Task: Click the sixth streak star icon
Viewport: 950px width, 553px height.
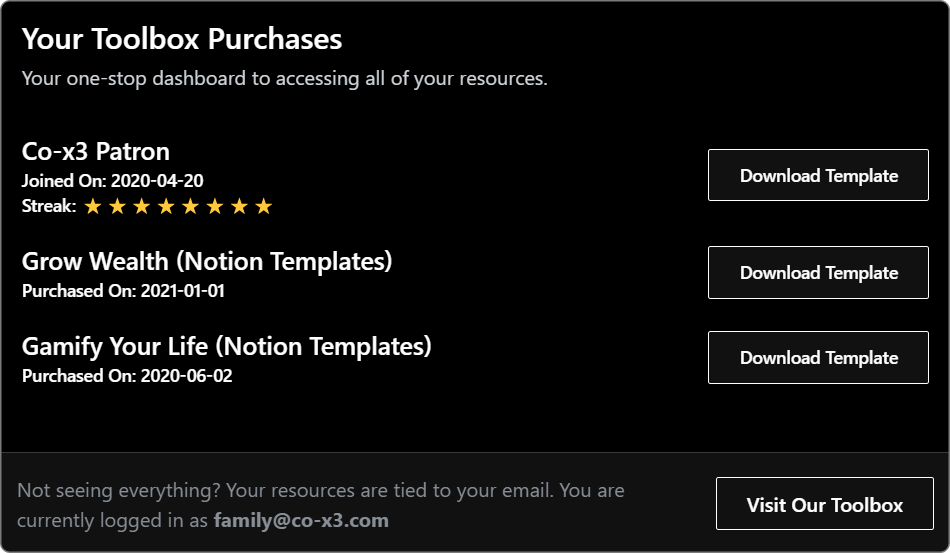Action: click(215, 207)
